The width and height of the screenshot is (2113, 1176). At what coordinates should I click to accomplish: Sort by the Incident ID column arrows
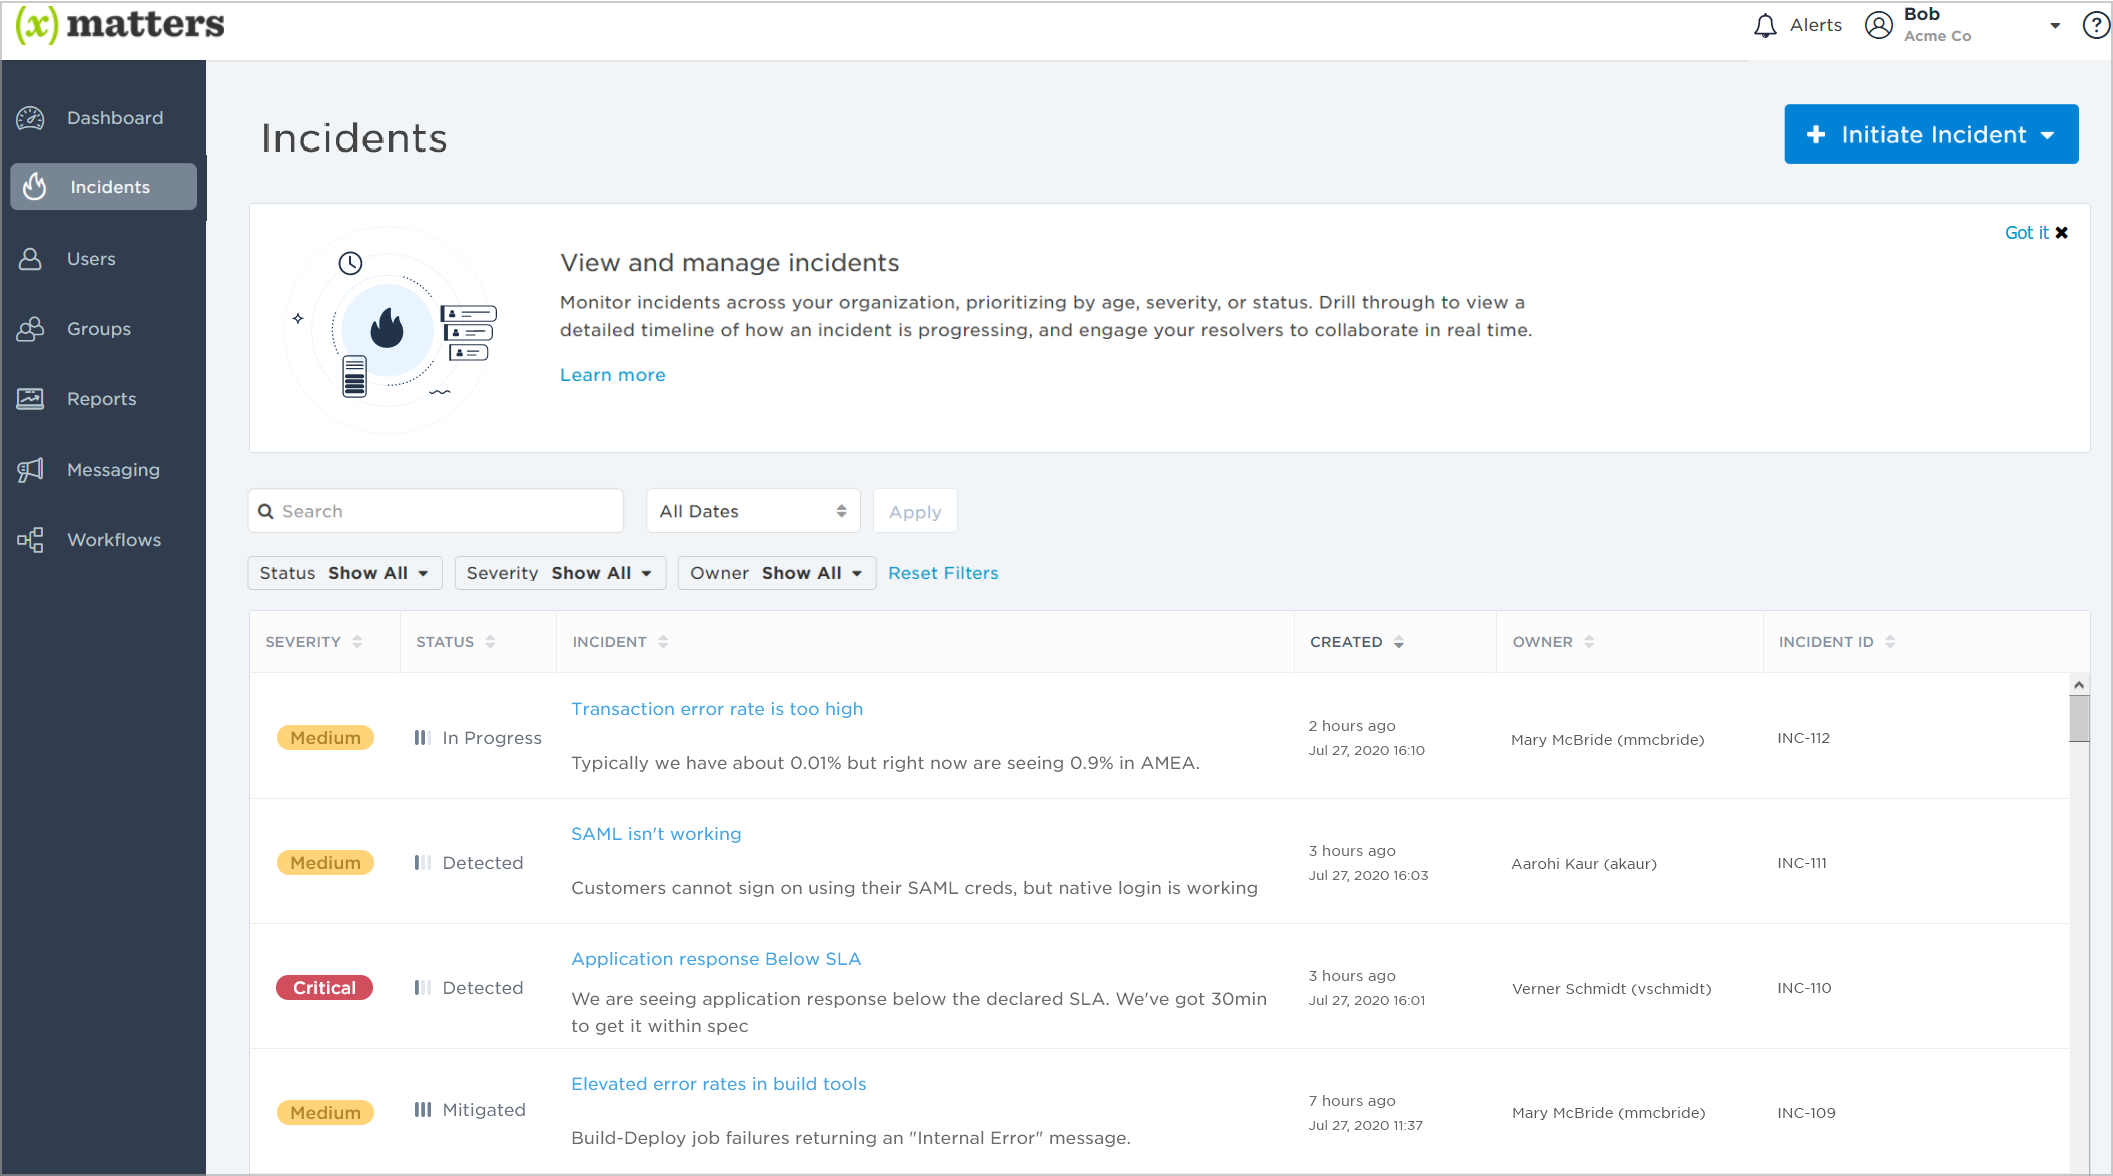pos(1890,642)
